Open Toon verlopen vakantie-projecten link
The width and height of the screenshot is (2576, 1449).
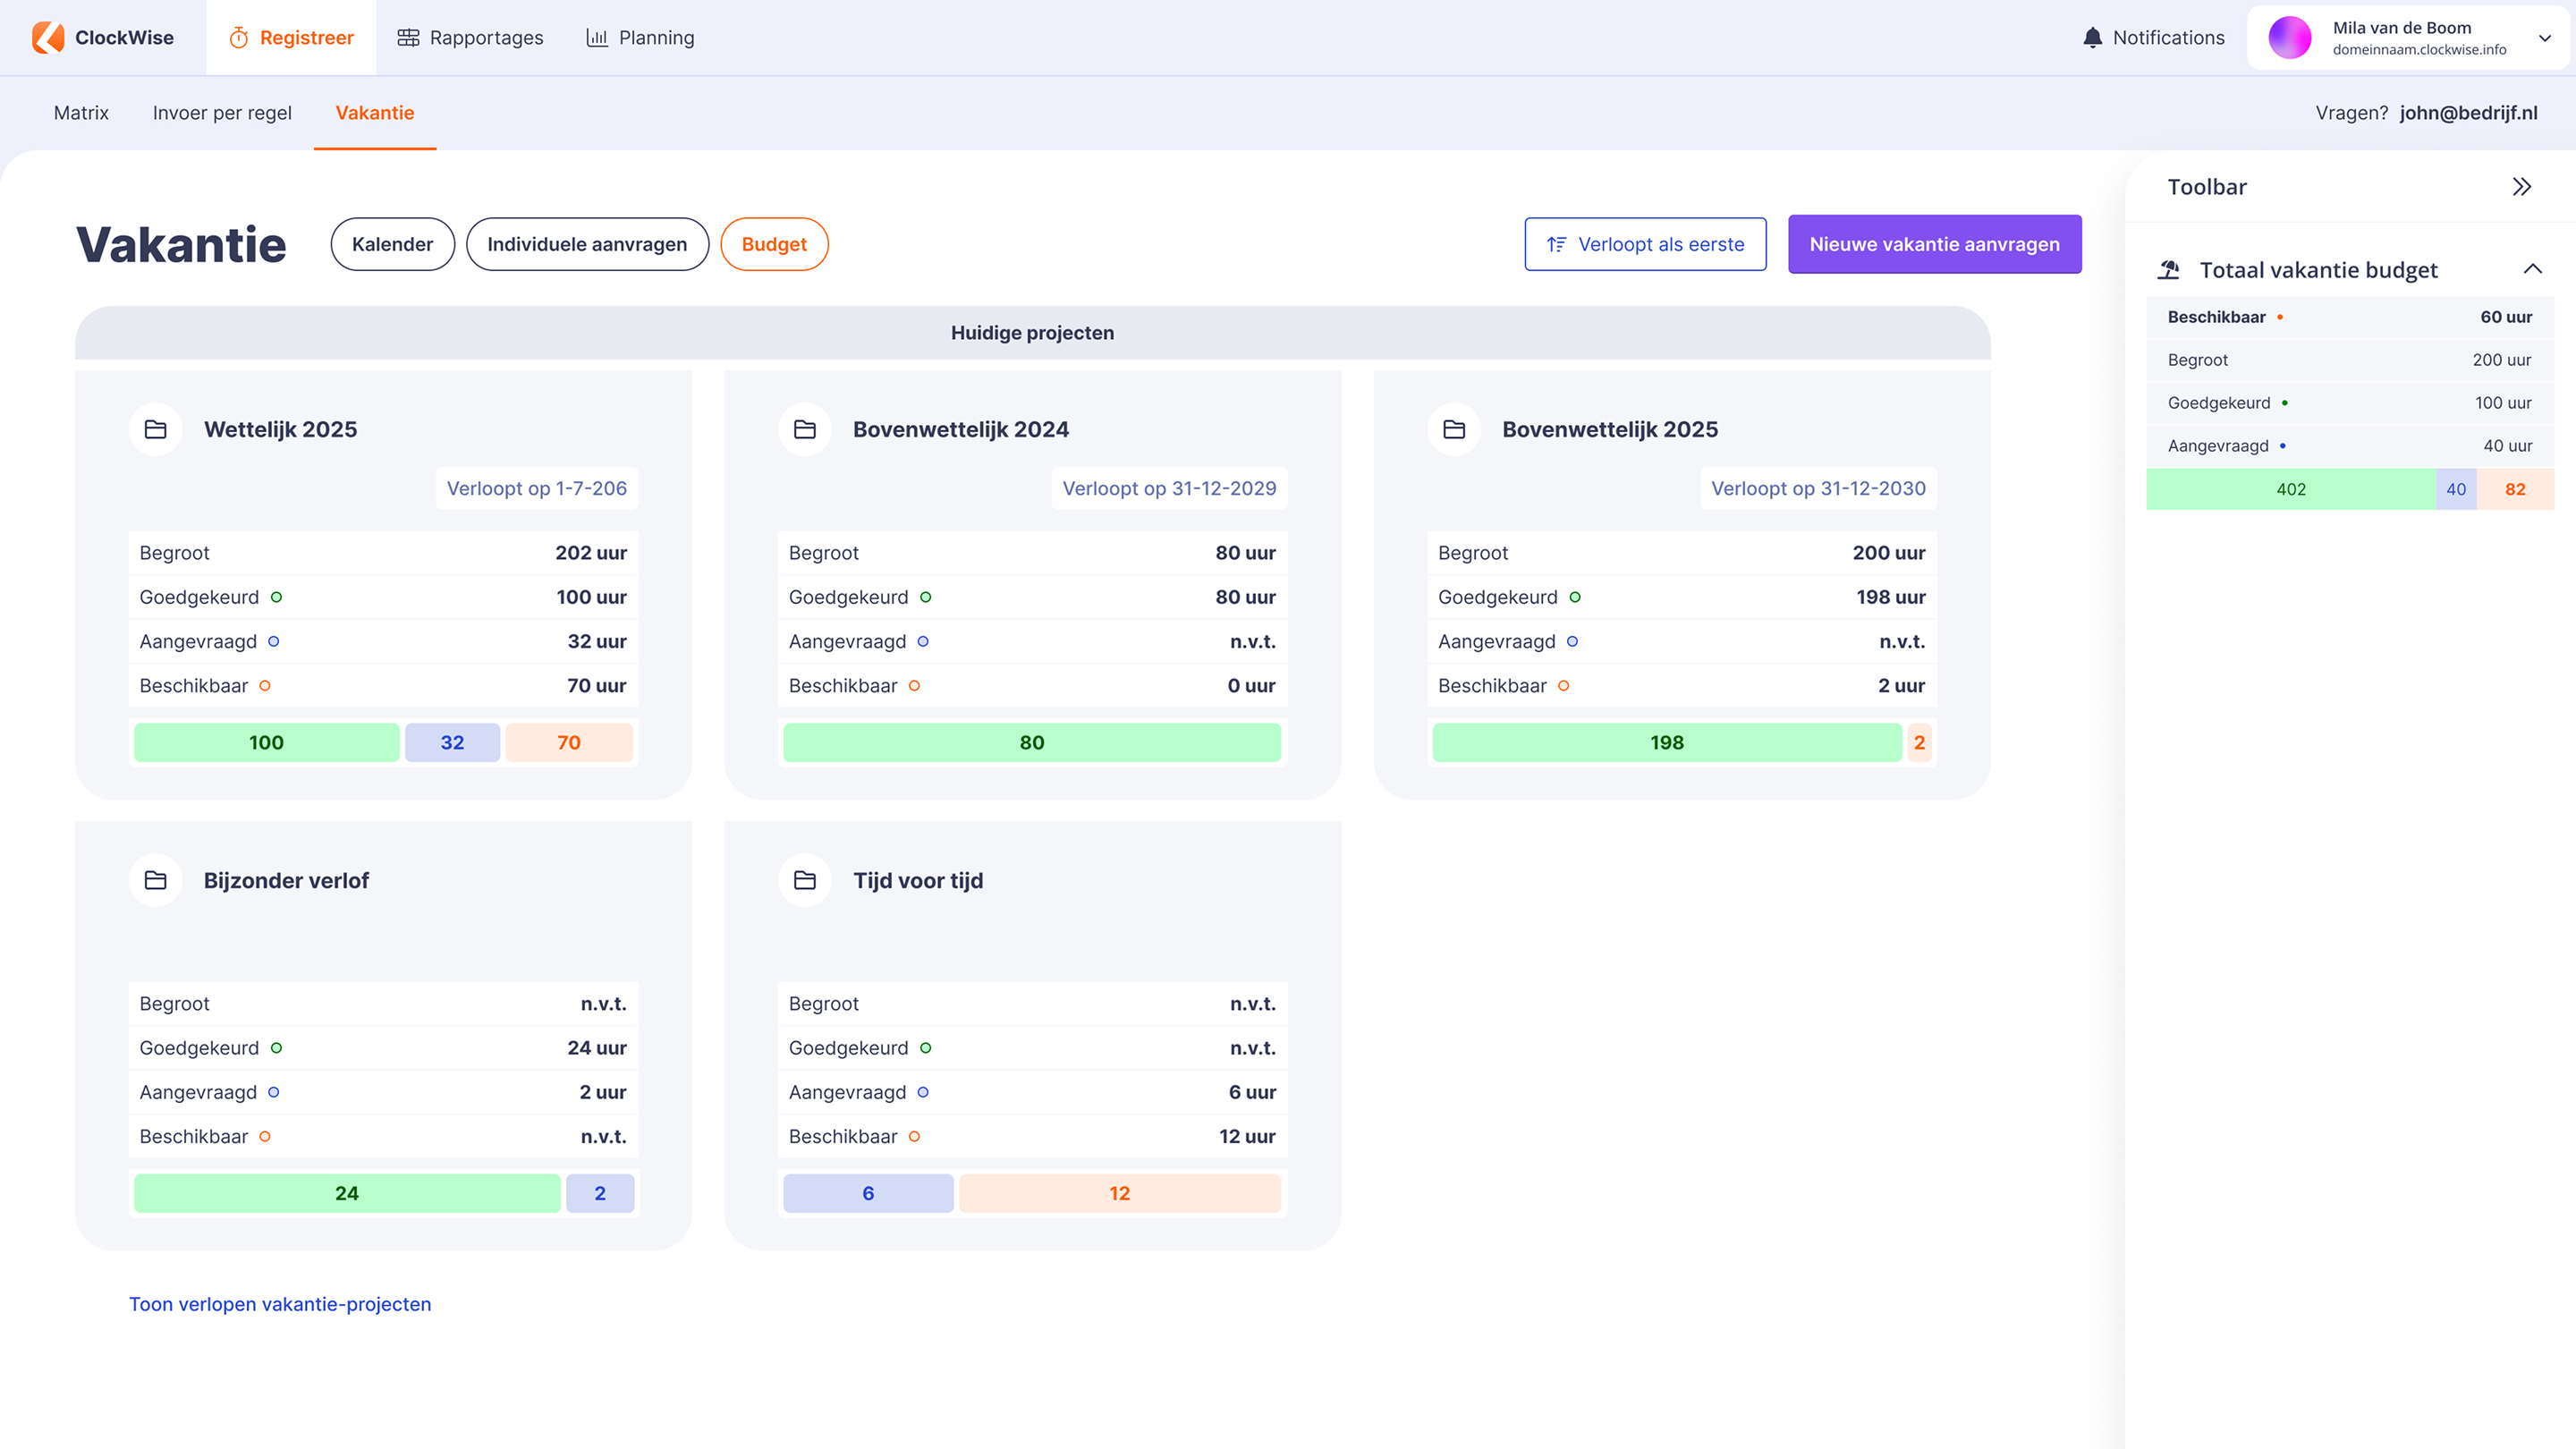(x=280, y=1303)
